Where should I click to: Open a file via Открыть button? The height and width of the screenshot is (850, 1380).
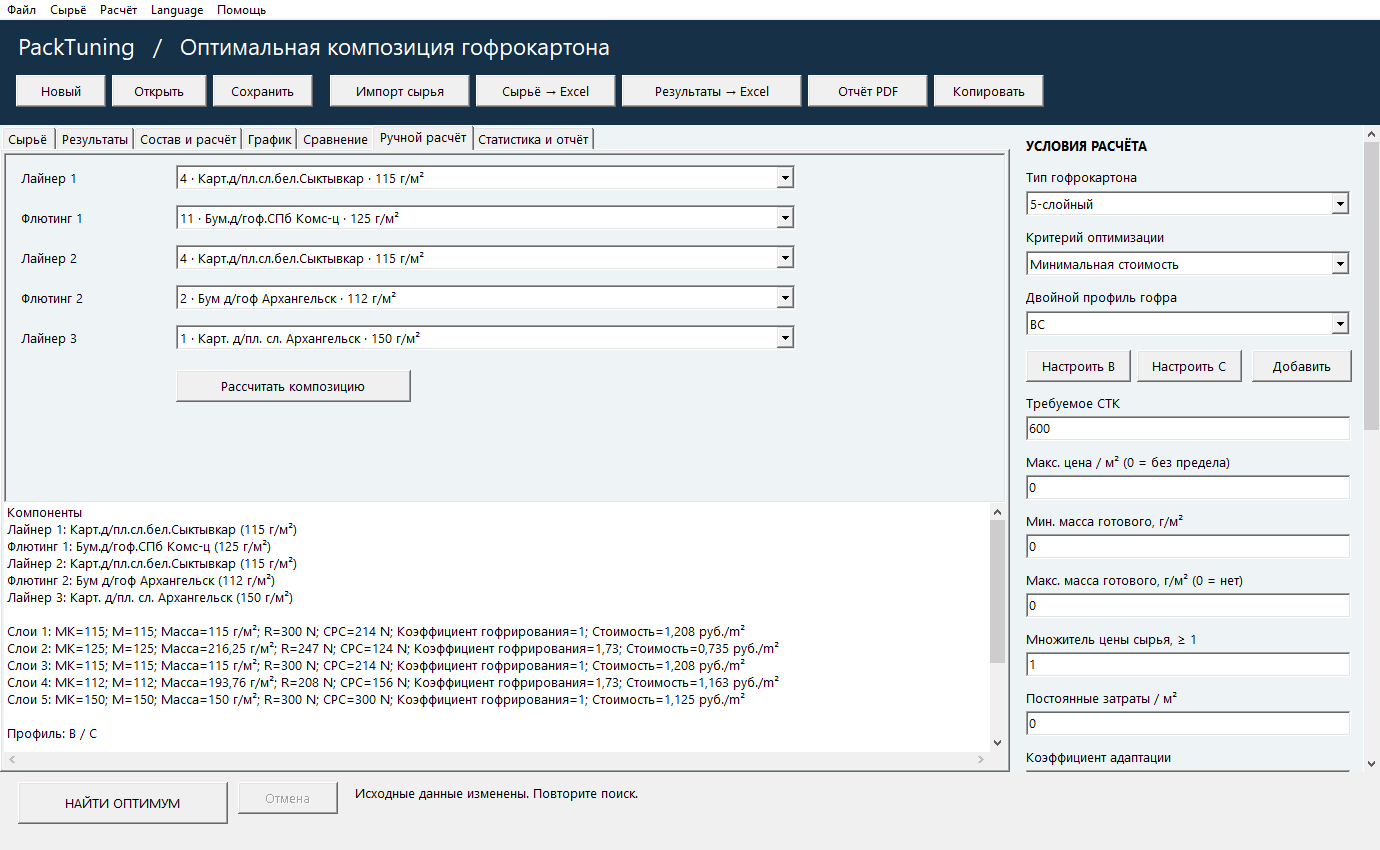[x=160, y=91]
